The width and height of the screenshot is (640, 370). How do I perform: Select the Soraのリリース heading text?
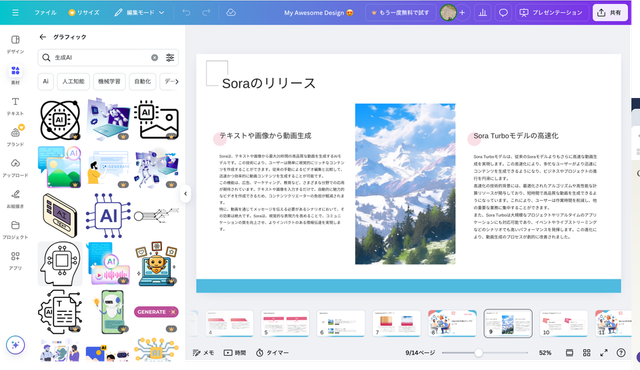coord(269,83)
